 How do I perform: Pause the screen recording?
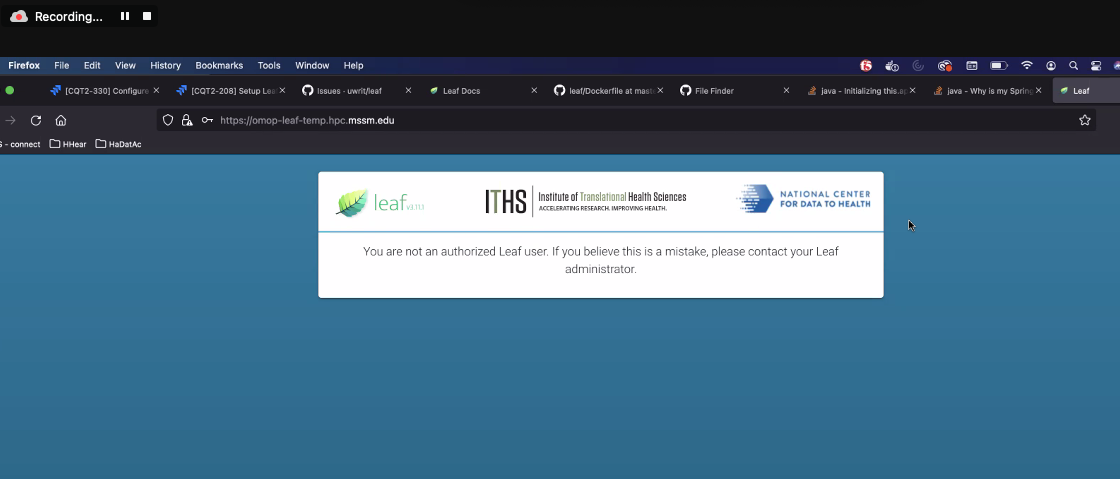point(125,16)
